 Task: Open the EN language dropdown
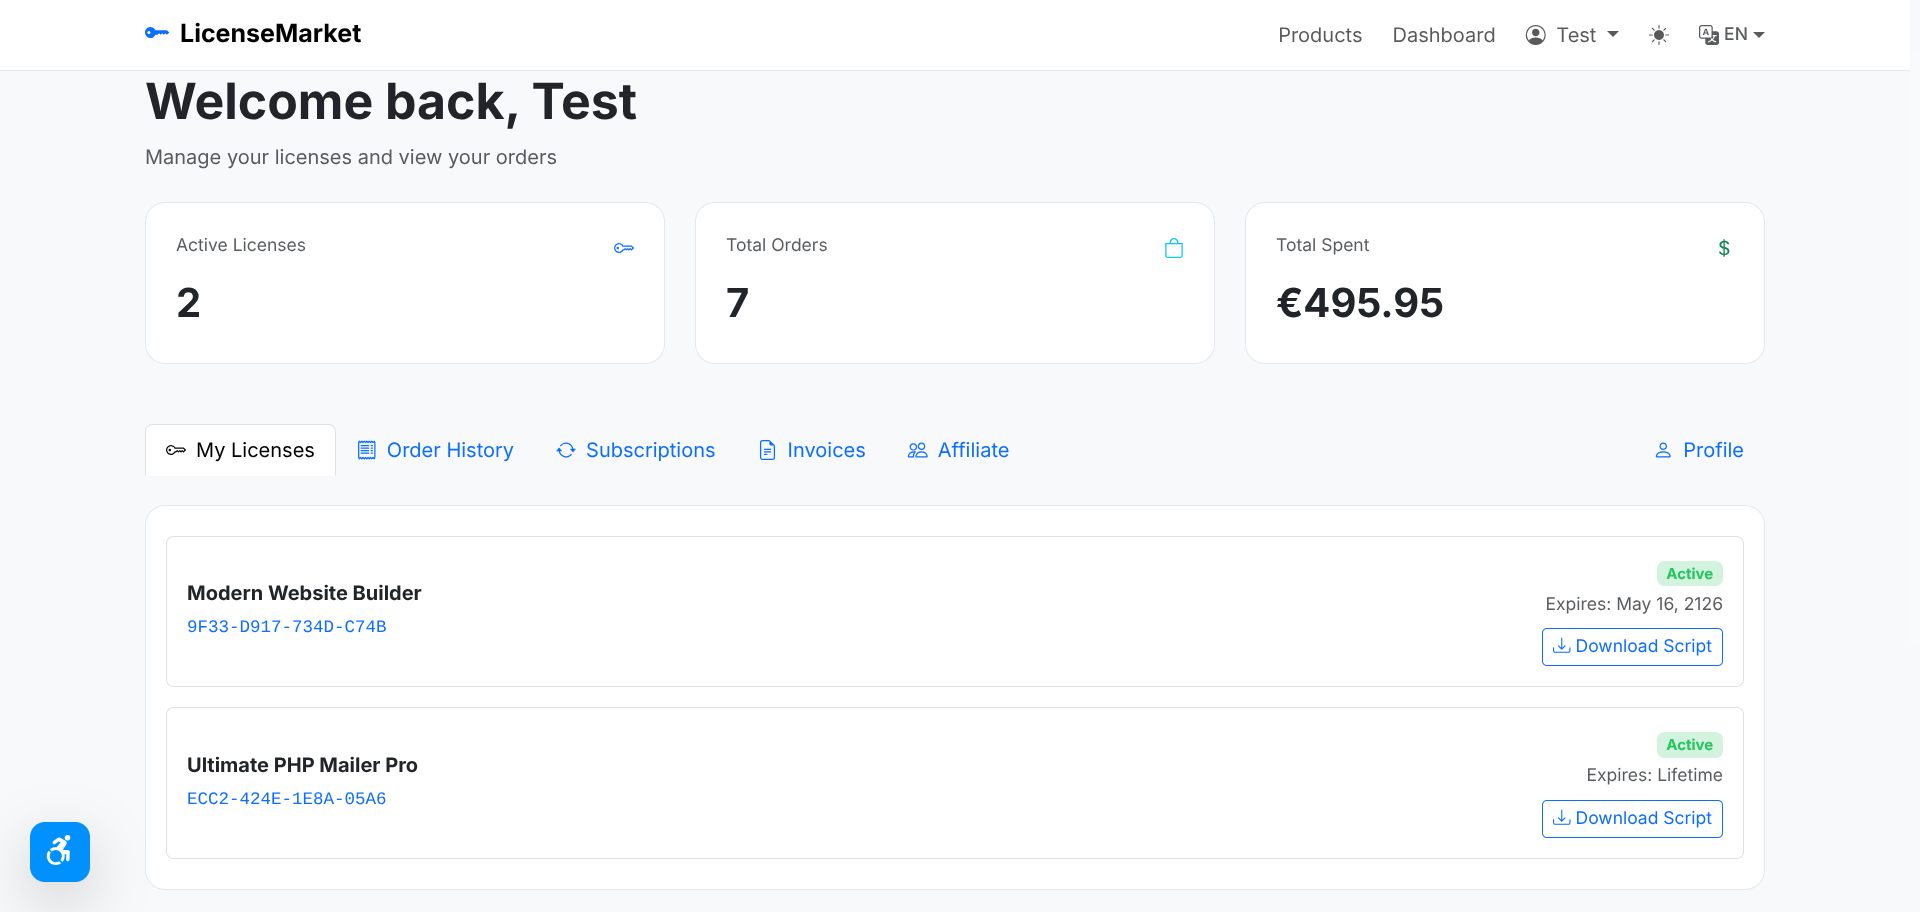1732,35
